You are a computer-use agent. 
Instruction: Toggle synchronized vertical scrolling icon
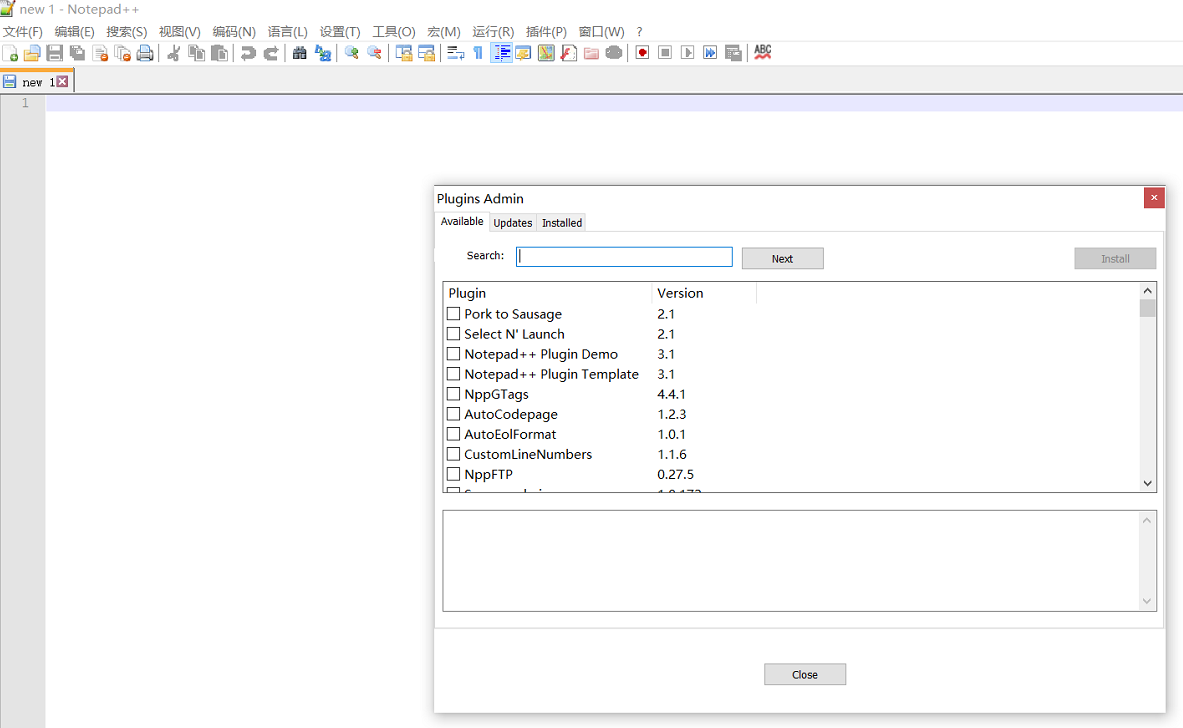pyautogui.click(x=404, y=53)
